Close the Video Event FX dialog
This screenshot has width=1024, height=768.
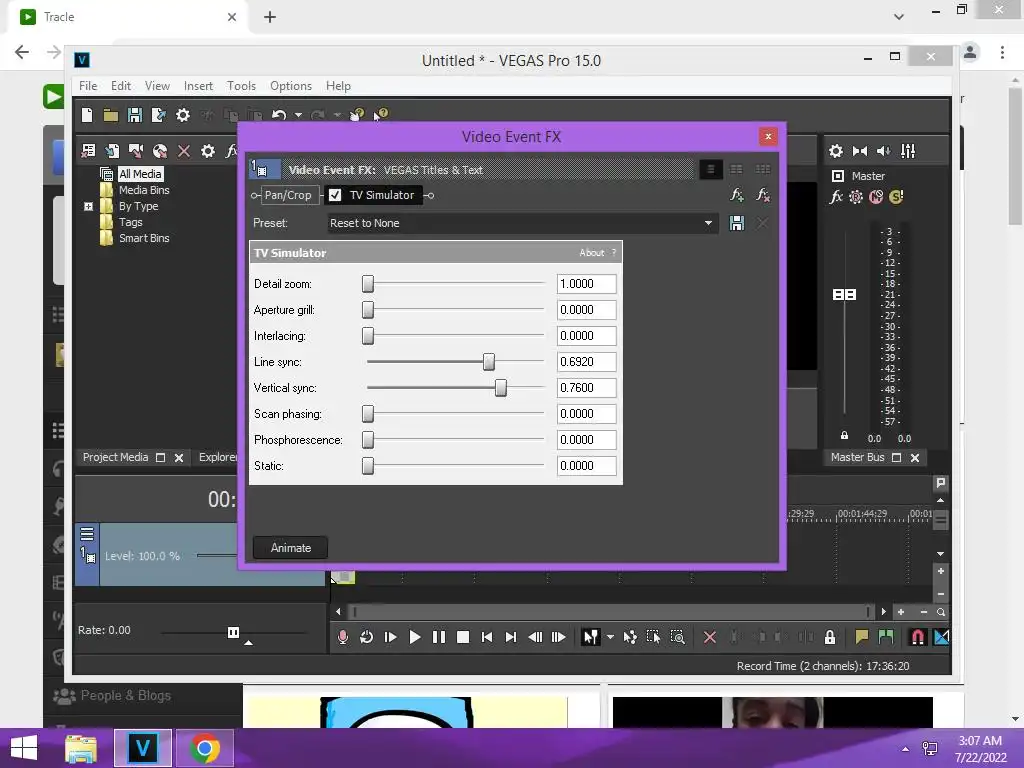tap(768, 136)
